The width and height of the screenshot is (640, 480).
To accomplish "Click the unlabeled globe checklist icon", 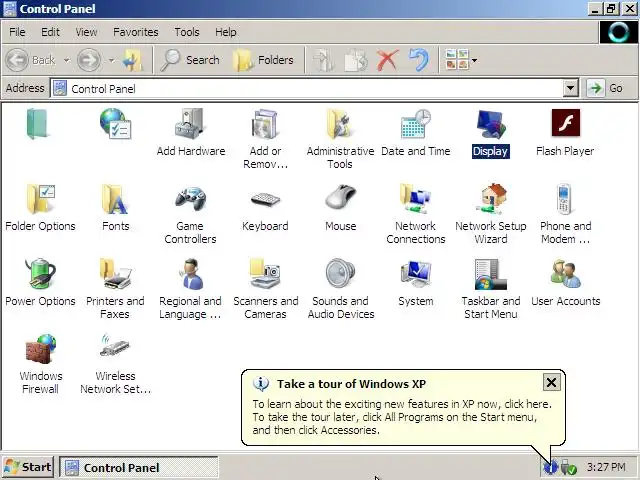I will click(115, 124).
